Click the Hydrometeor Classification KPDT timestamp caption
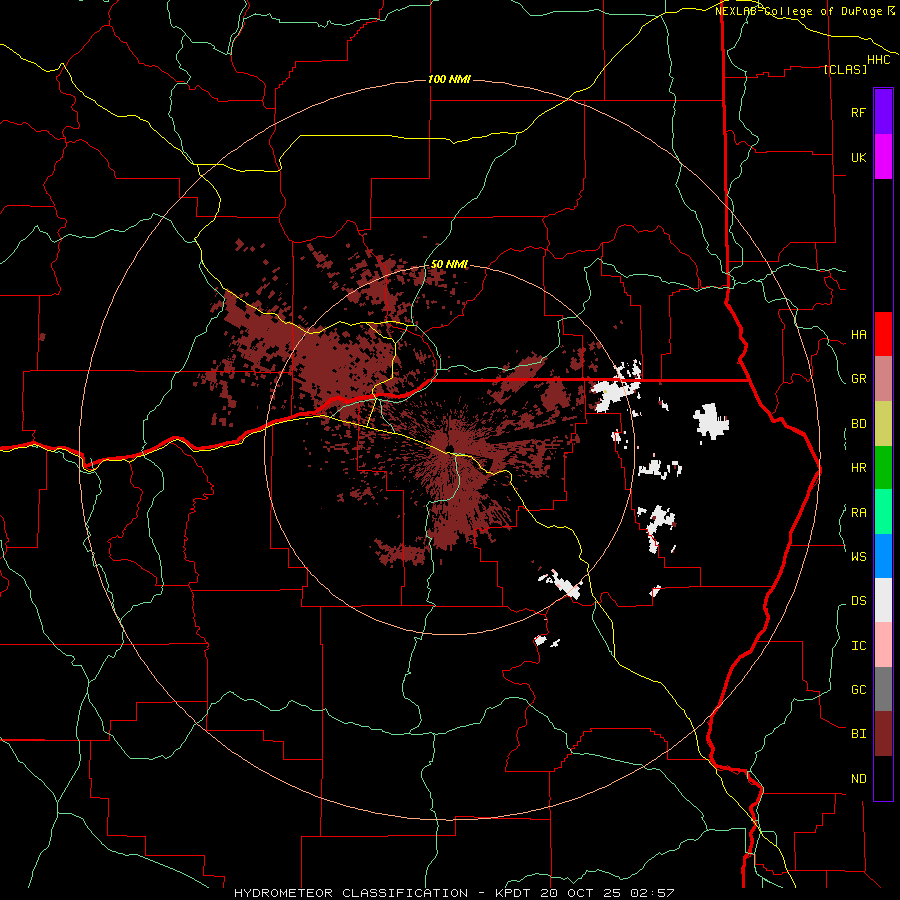 point(454,893)
